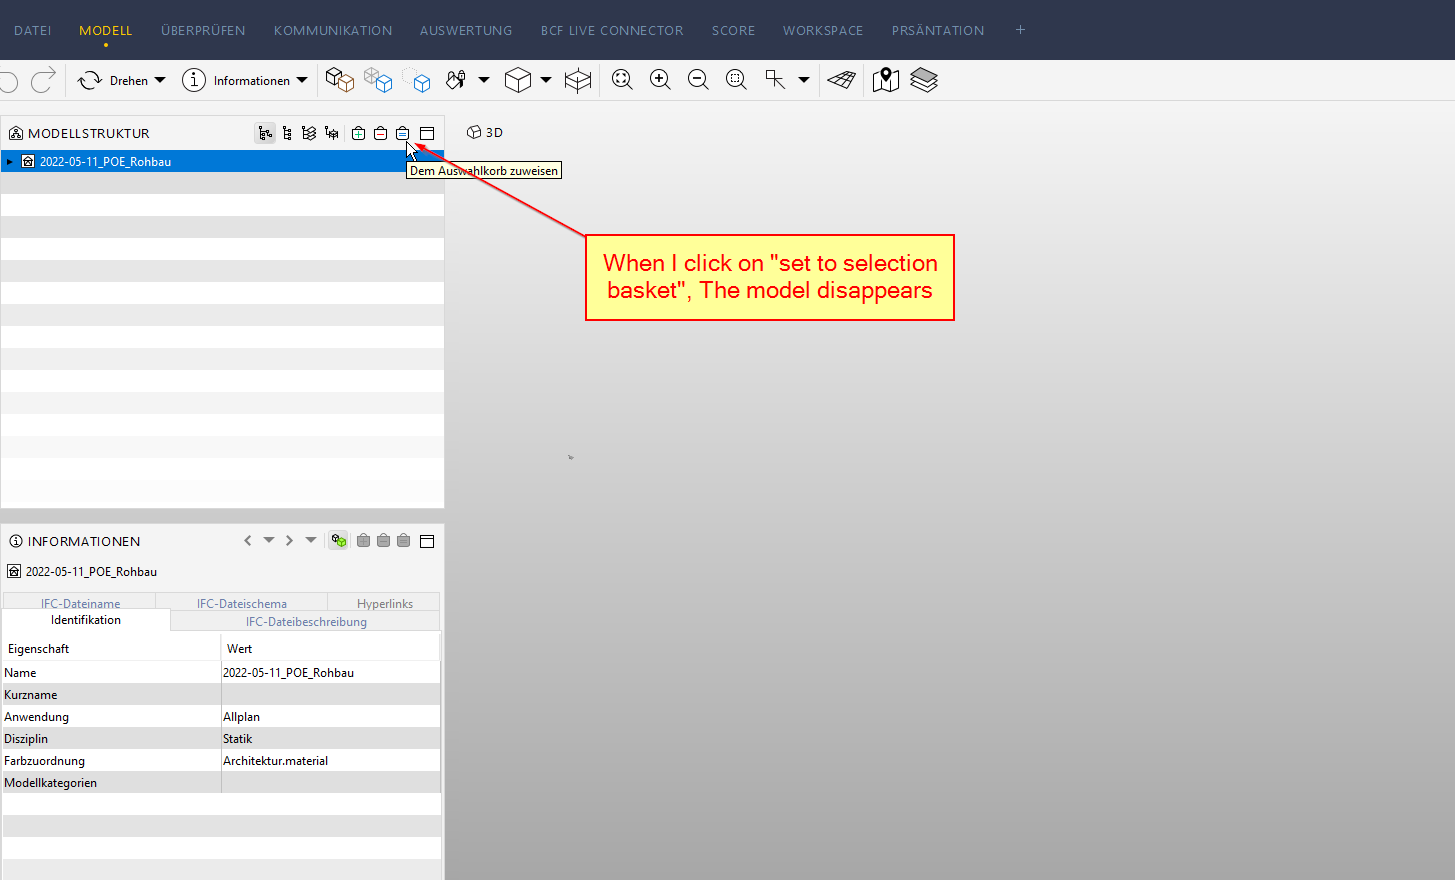Open the Drehen dropdown arrow

pyautogui.click(x=160, y=80)
